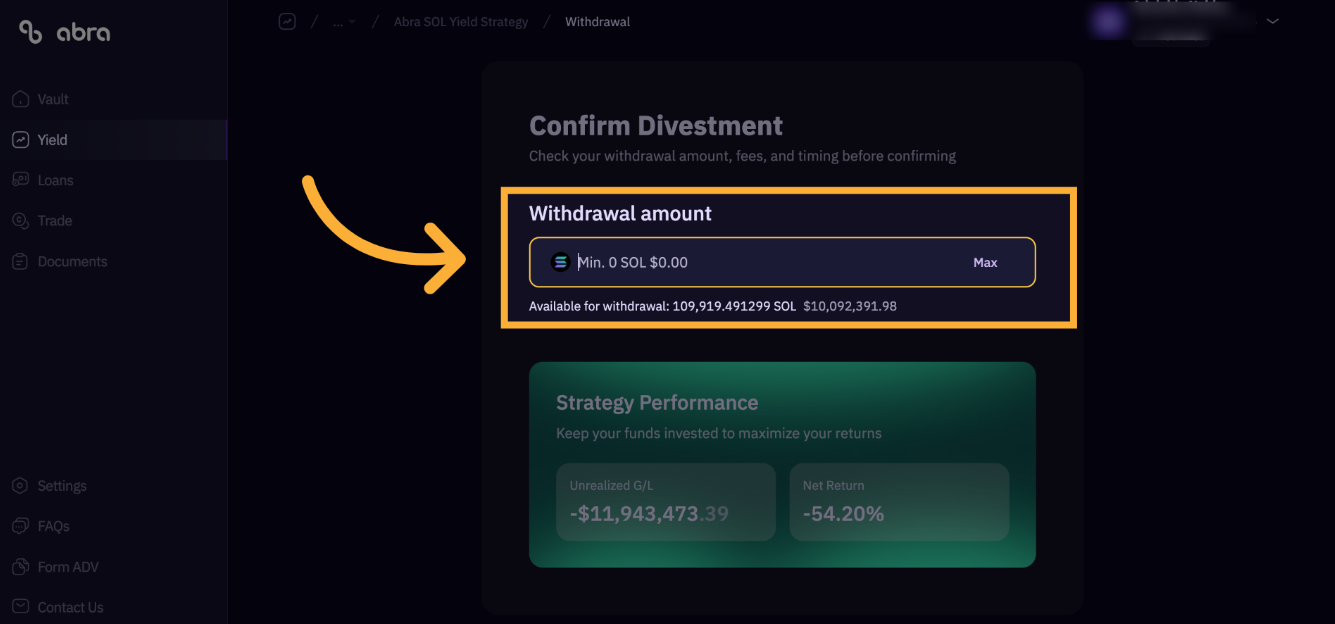Open the FAQs chat icon
This screenshot has width=1335, height=624.
20,526
